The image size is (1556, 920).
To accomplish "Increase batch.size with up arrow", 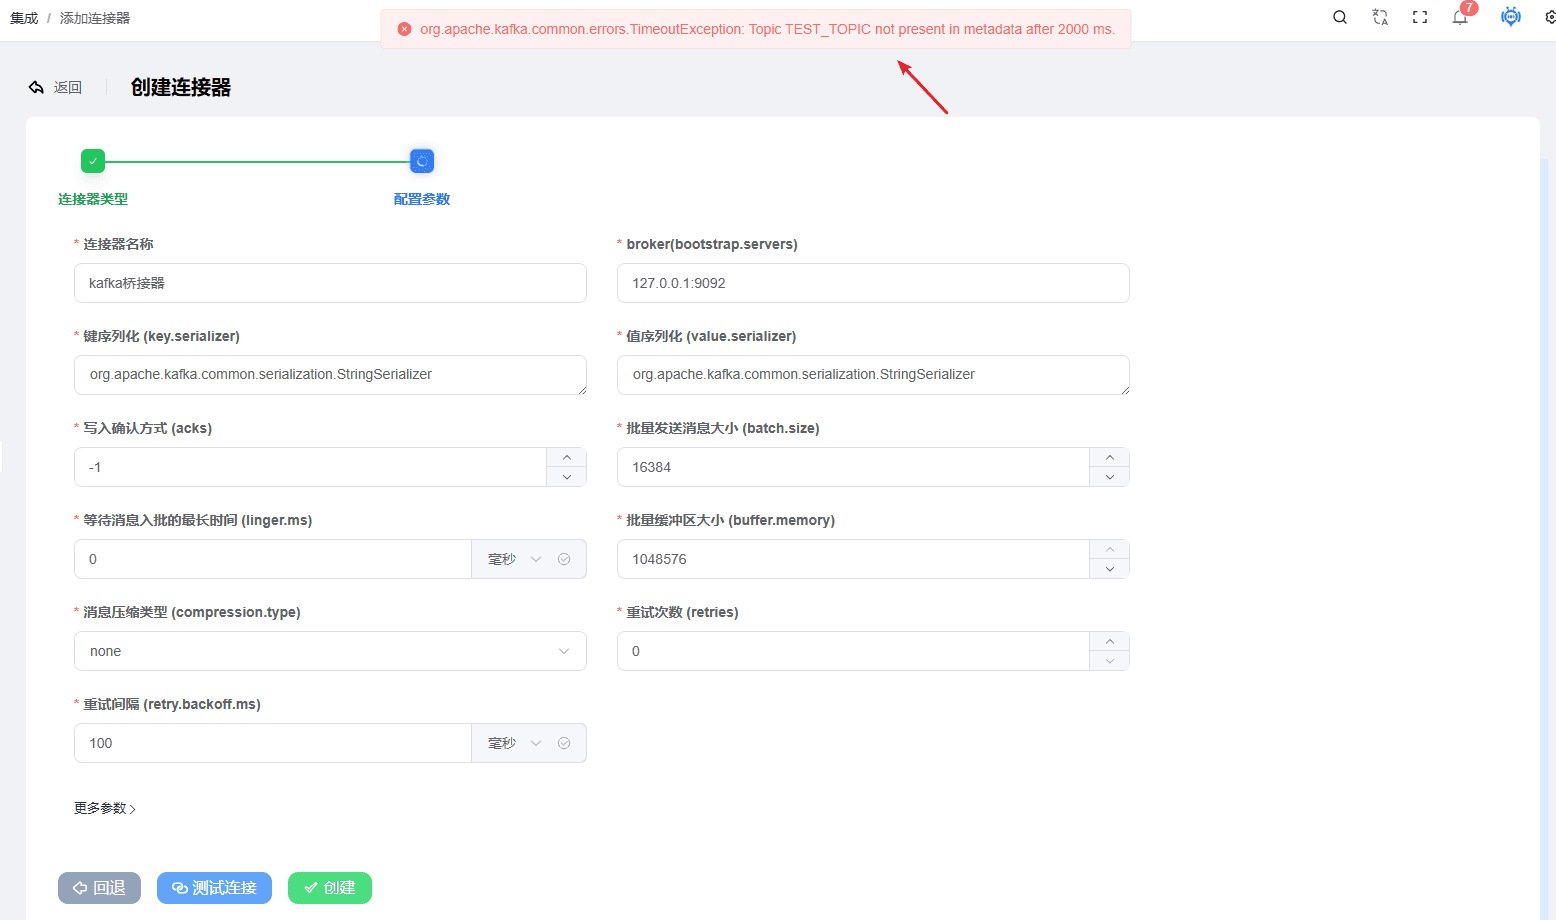I will (x=1110, y=457).
